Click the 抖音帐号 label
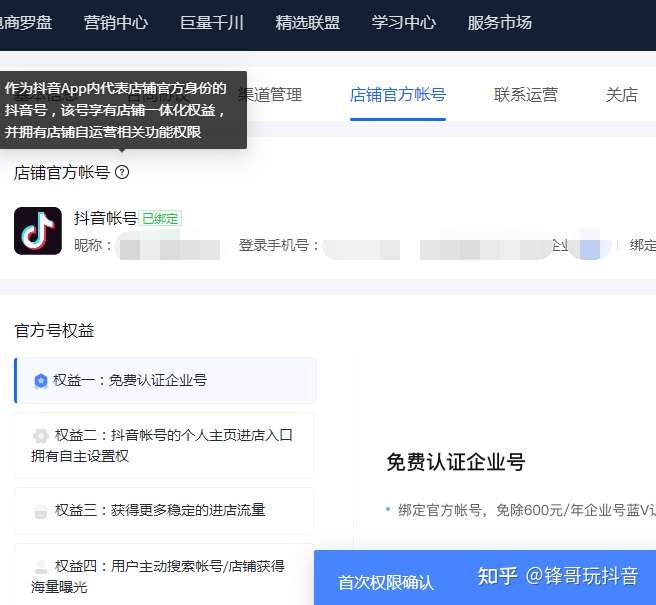This screenshot has height=605, width=656. click(105, 218)
